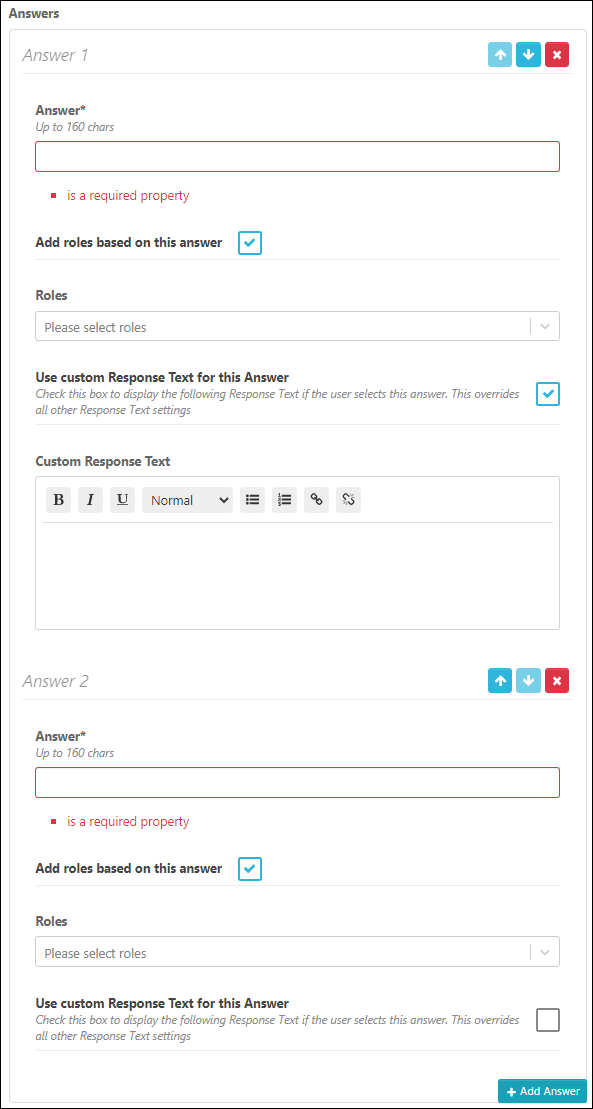Click required property error under Answer 2
This screenshot has width=593, height=1109.
click(x=128, y=822)
